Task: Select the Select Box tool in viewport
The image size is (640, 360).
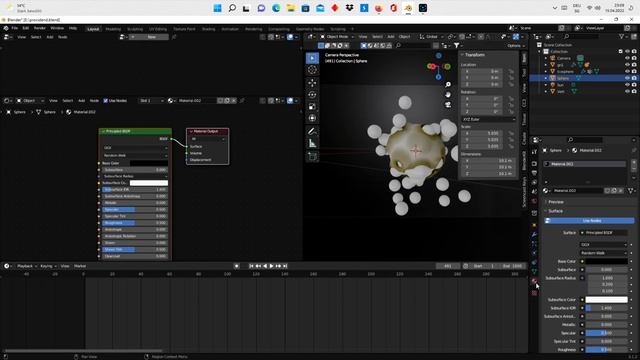Action: pos(312,58)
